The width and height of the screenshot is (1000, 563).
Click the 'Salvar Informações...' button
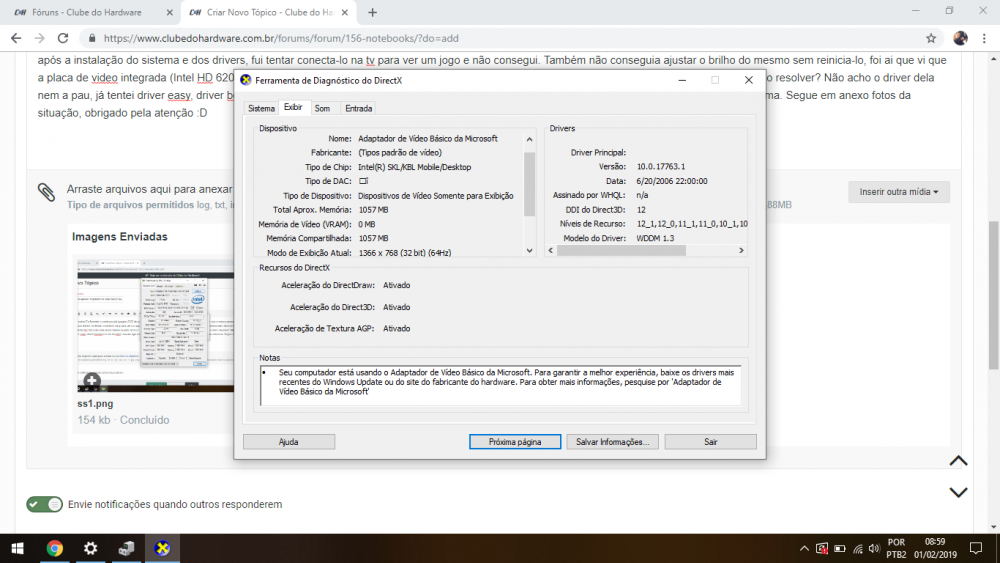[x=612, y=441]
